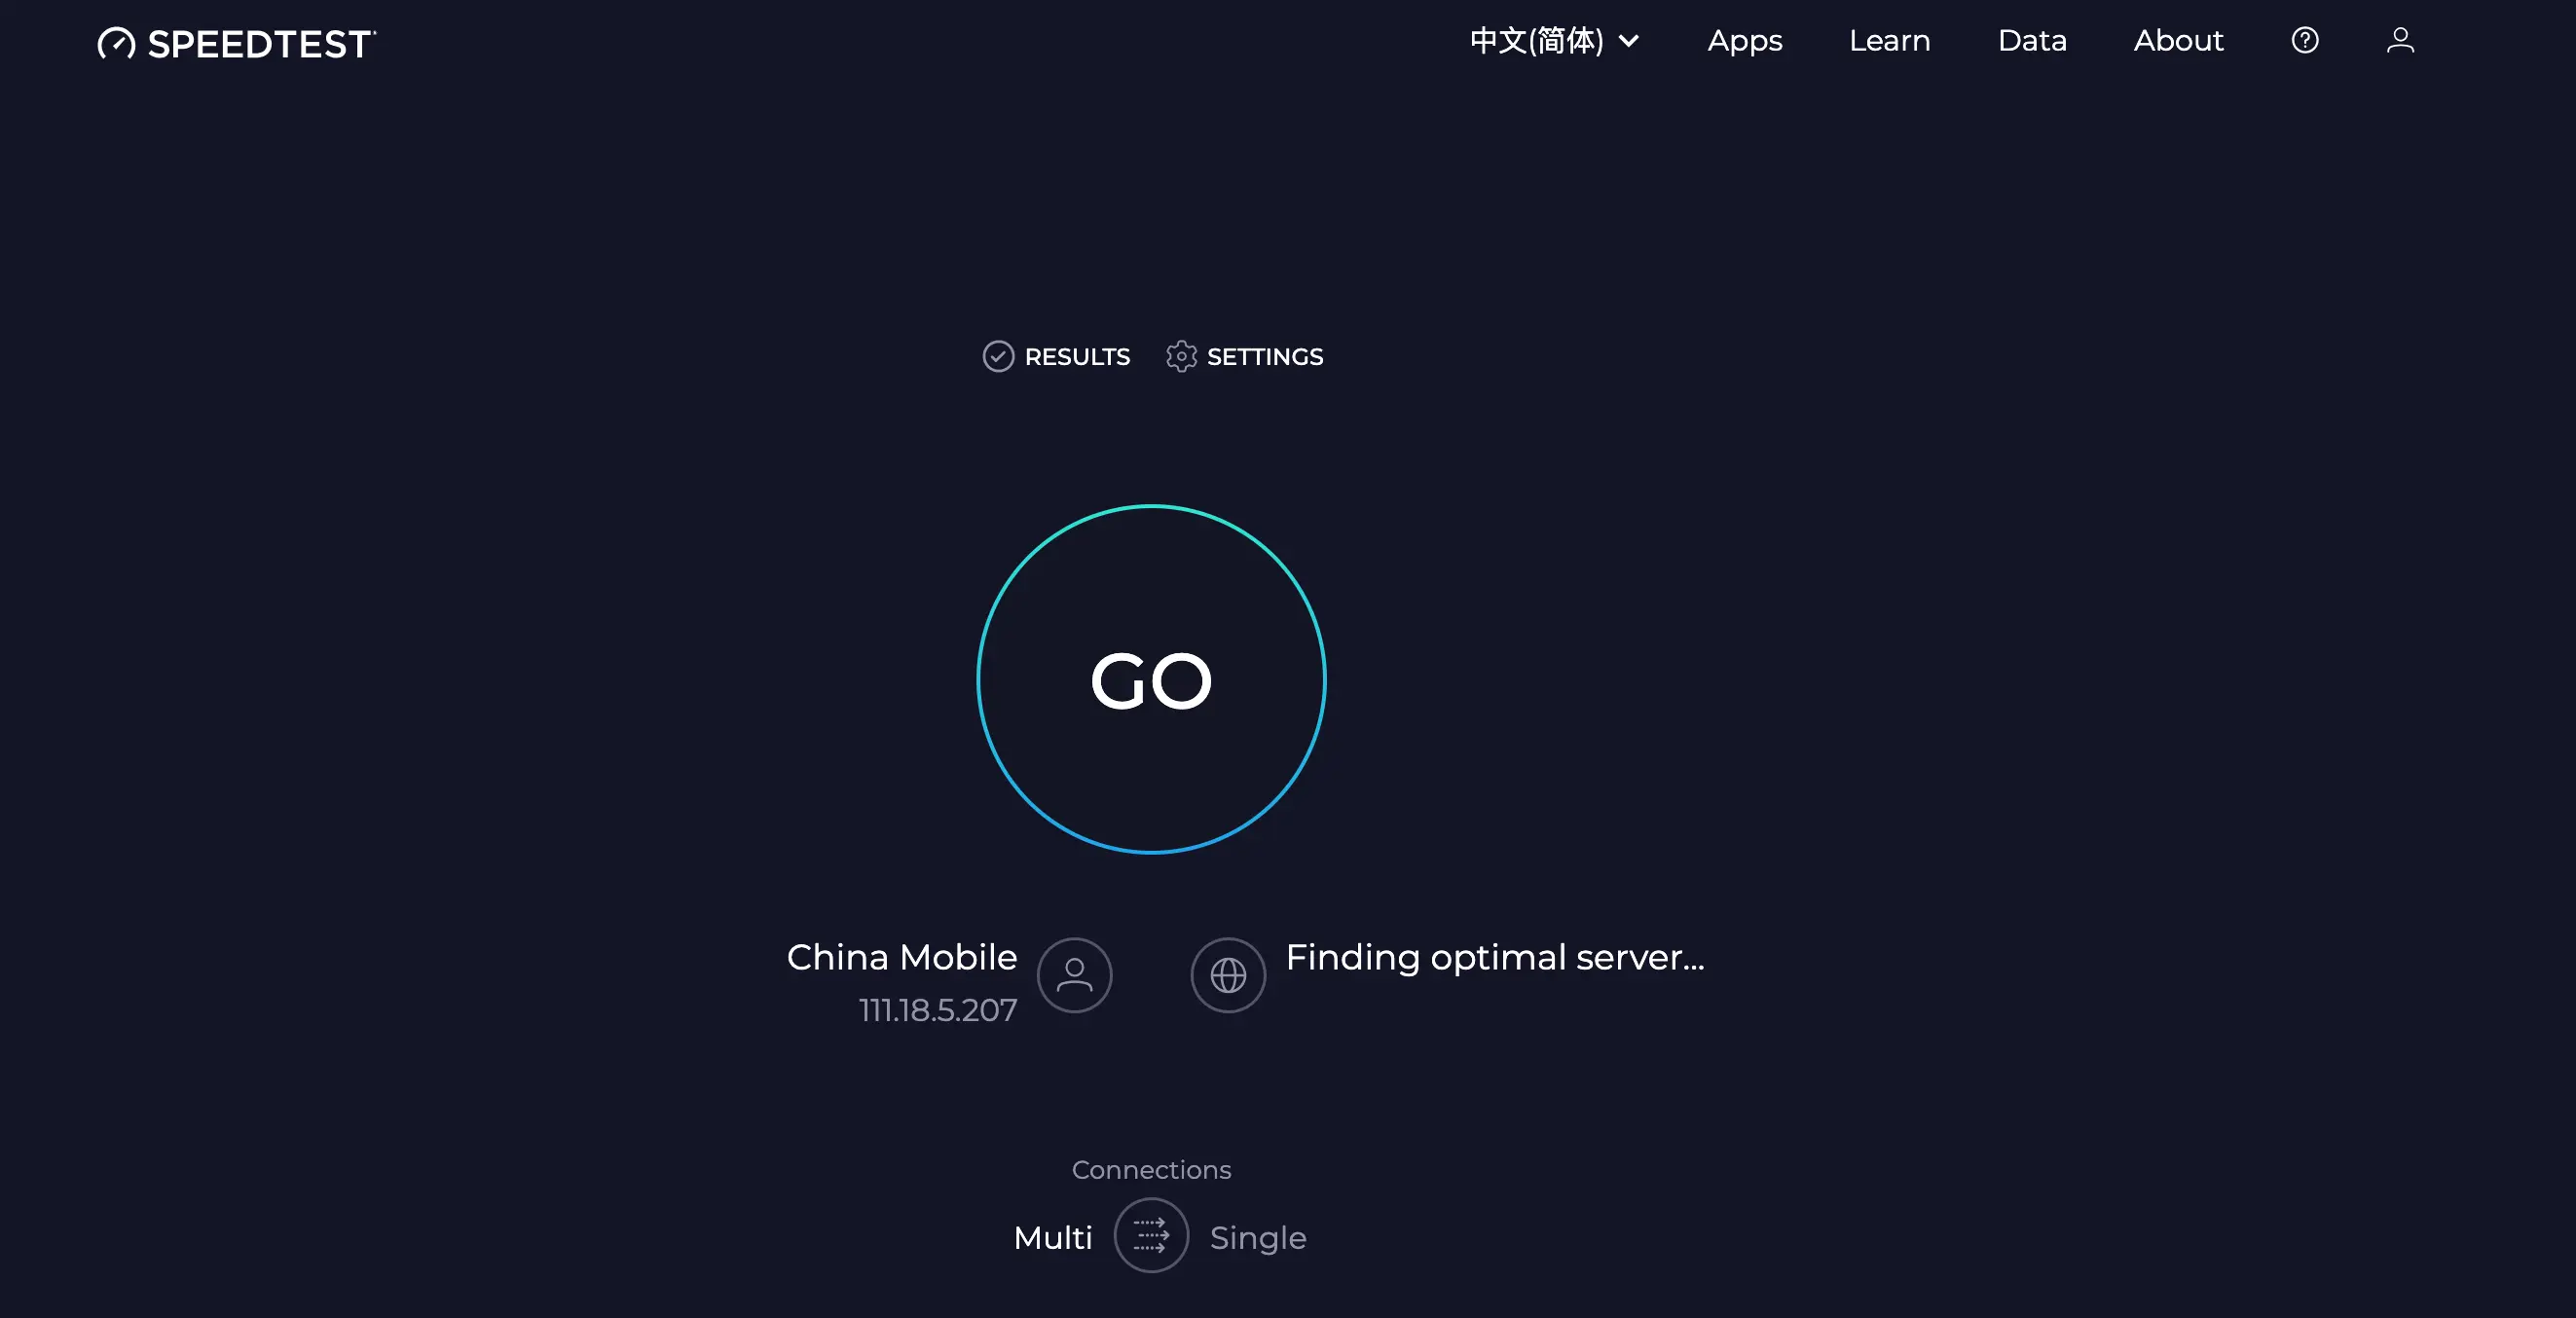This screenshot has width=2576, height=1318.
Task: Click the SETTINGS link text
Action: coord(1265,357)
